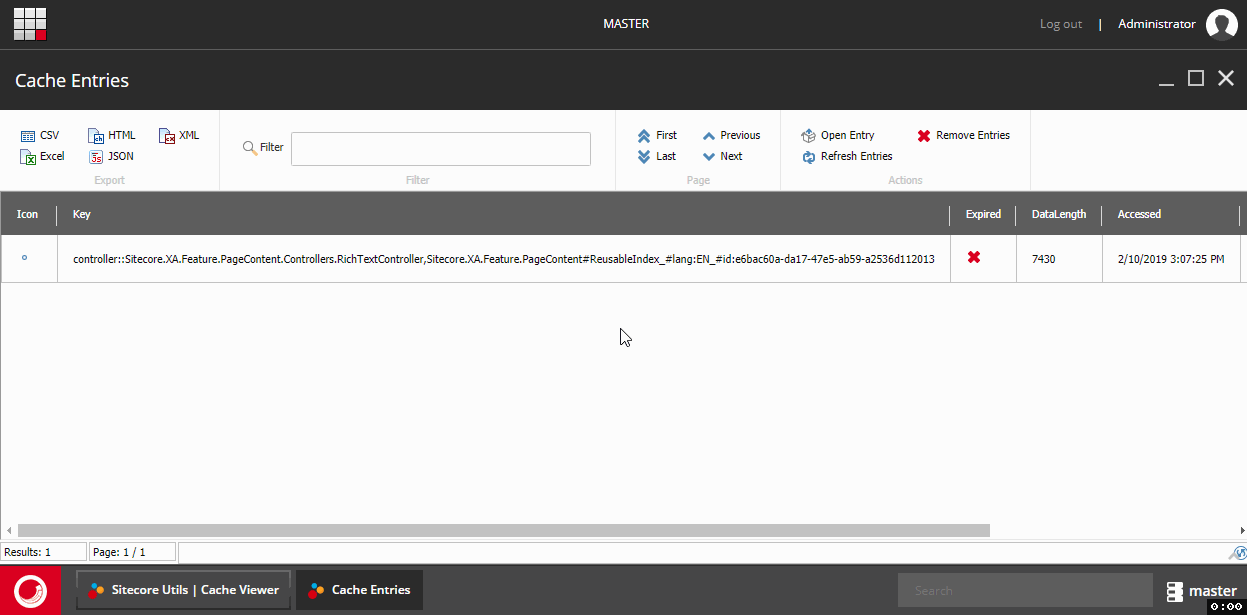Export entries as JSON
The image size is (1247, 615).
(111, 156)
